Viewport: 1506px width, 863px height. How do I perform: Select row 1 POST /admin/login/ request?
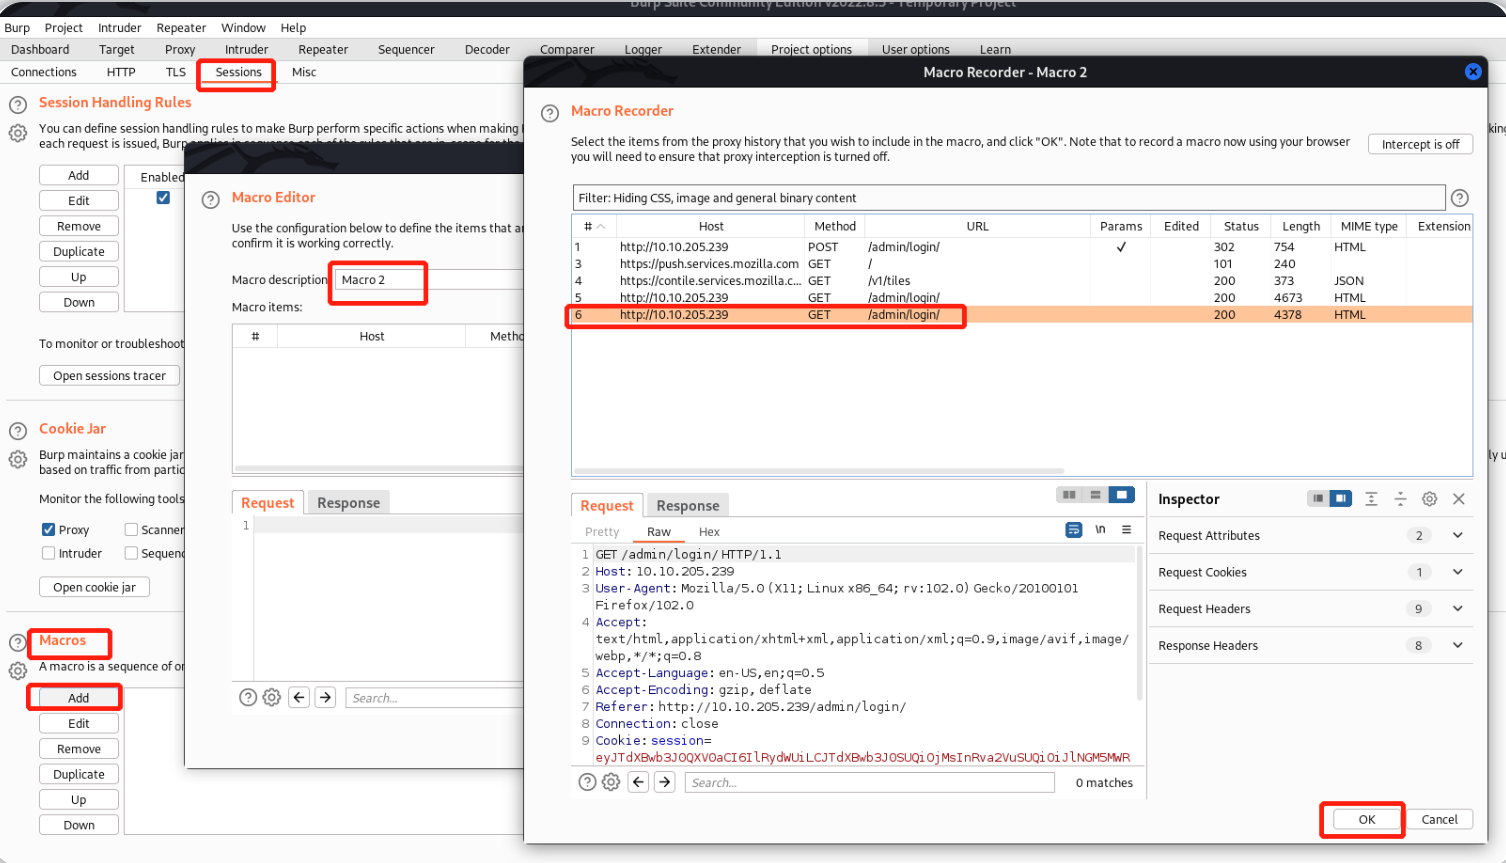[1021, 247]
